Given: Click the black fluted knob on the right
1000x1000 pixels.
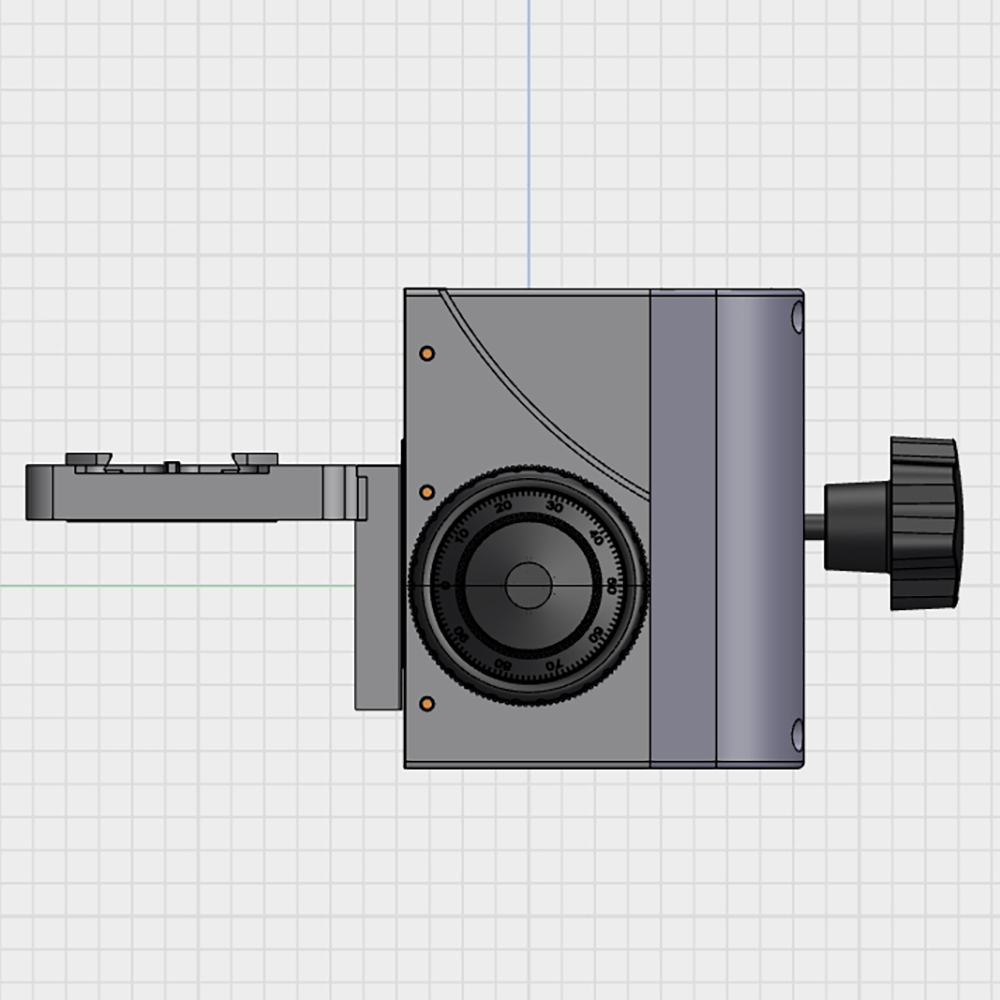Looking at the screenshot, I should [922, 523].
